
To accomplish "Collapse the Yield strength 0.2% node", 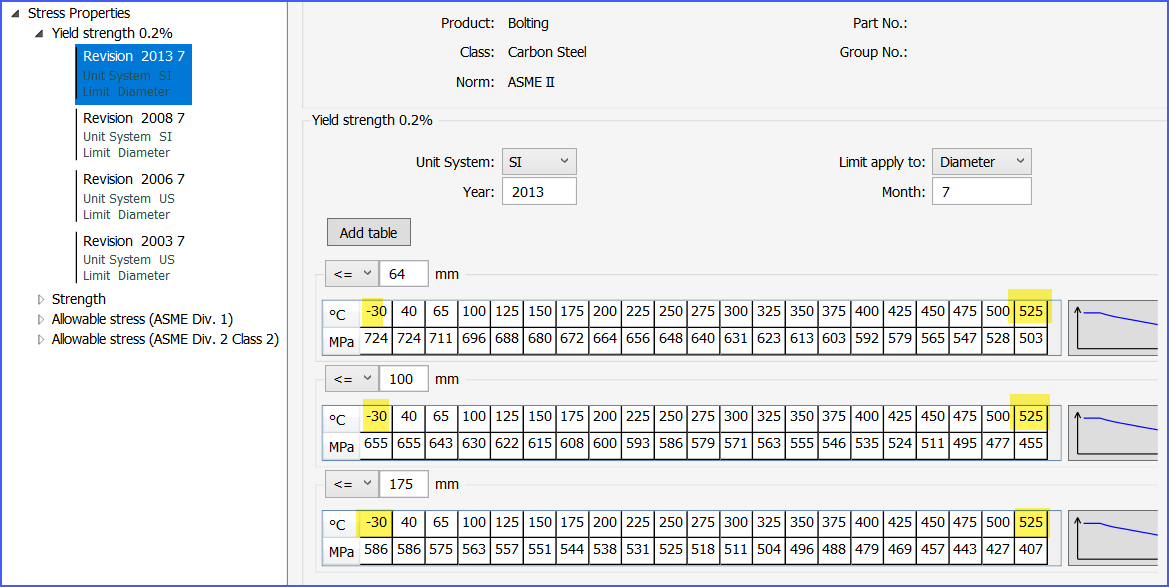I will tap(39, 34).
